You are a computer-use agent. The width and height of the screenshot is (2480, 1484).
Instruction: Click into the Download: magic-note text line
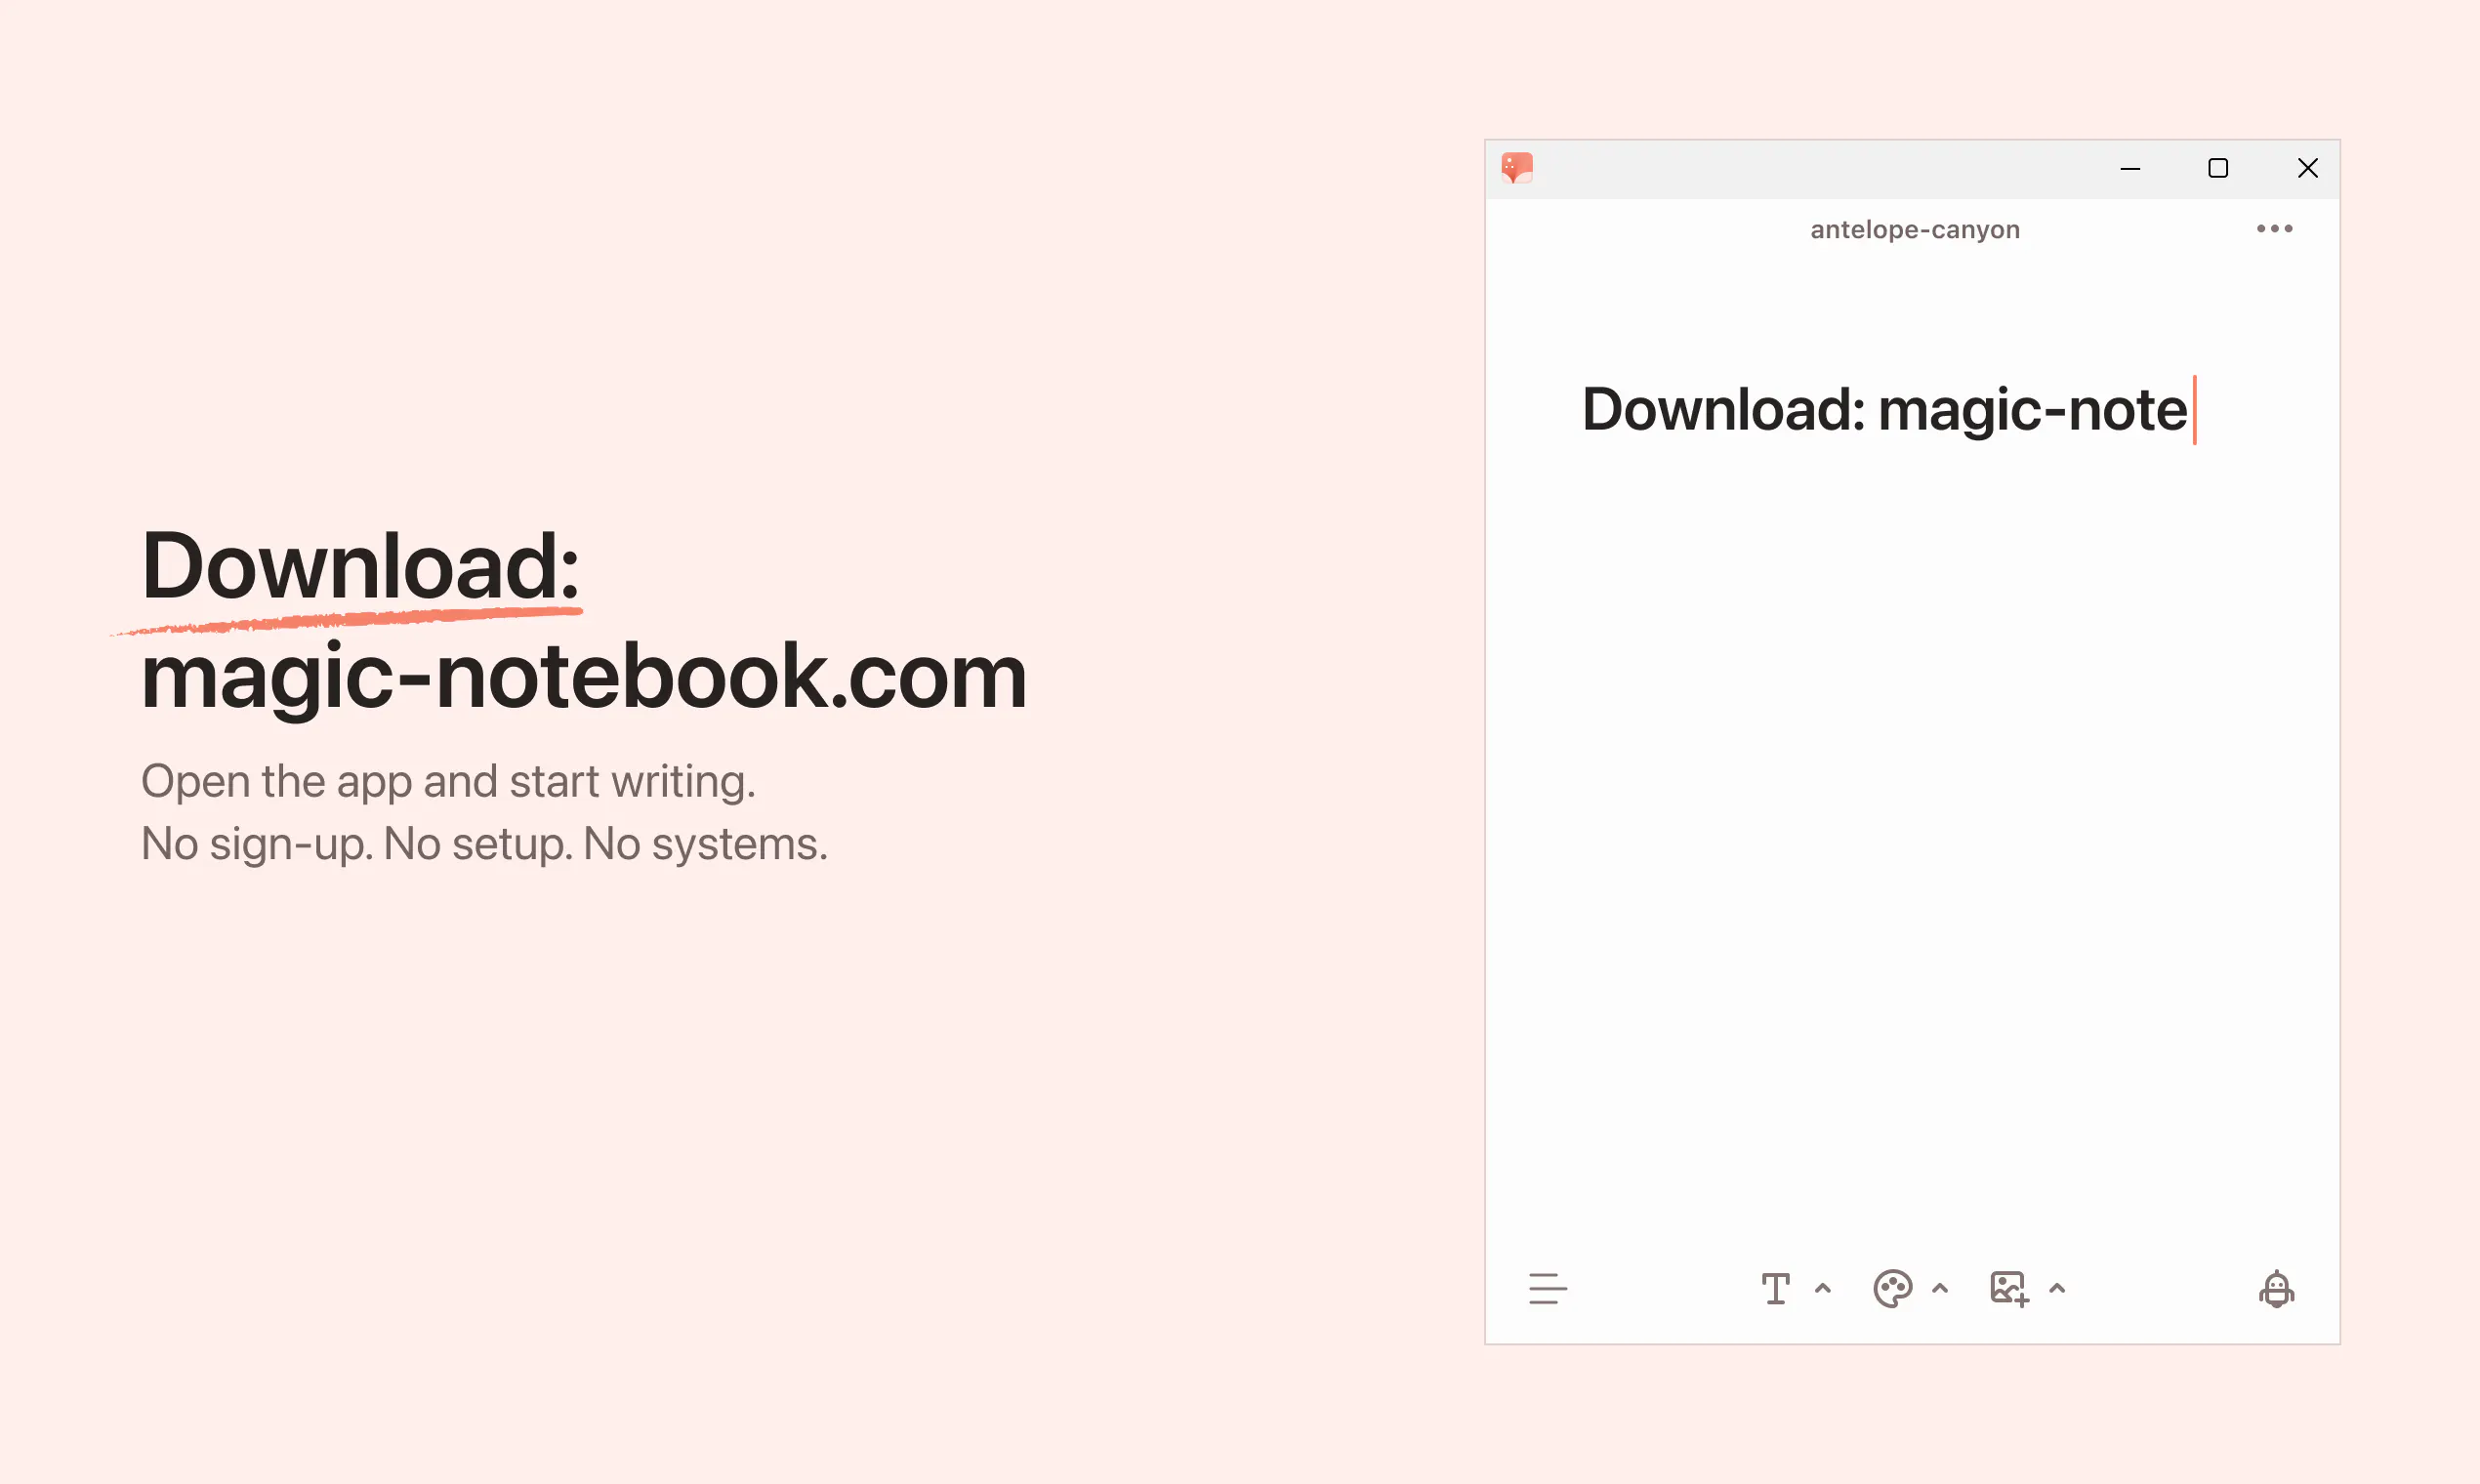pos(1884,410)
